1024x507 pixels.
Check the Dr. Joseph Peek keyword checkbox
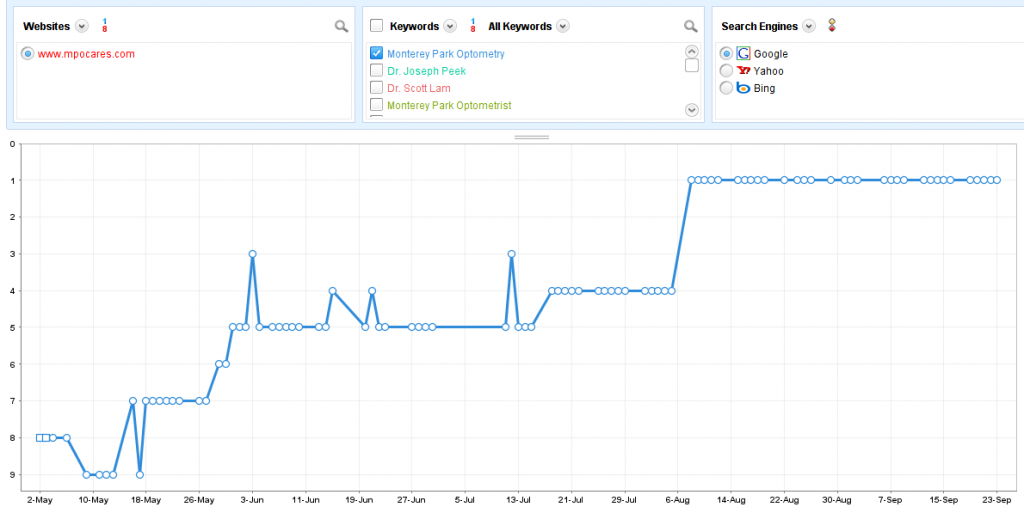(x=376, y=71)
